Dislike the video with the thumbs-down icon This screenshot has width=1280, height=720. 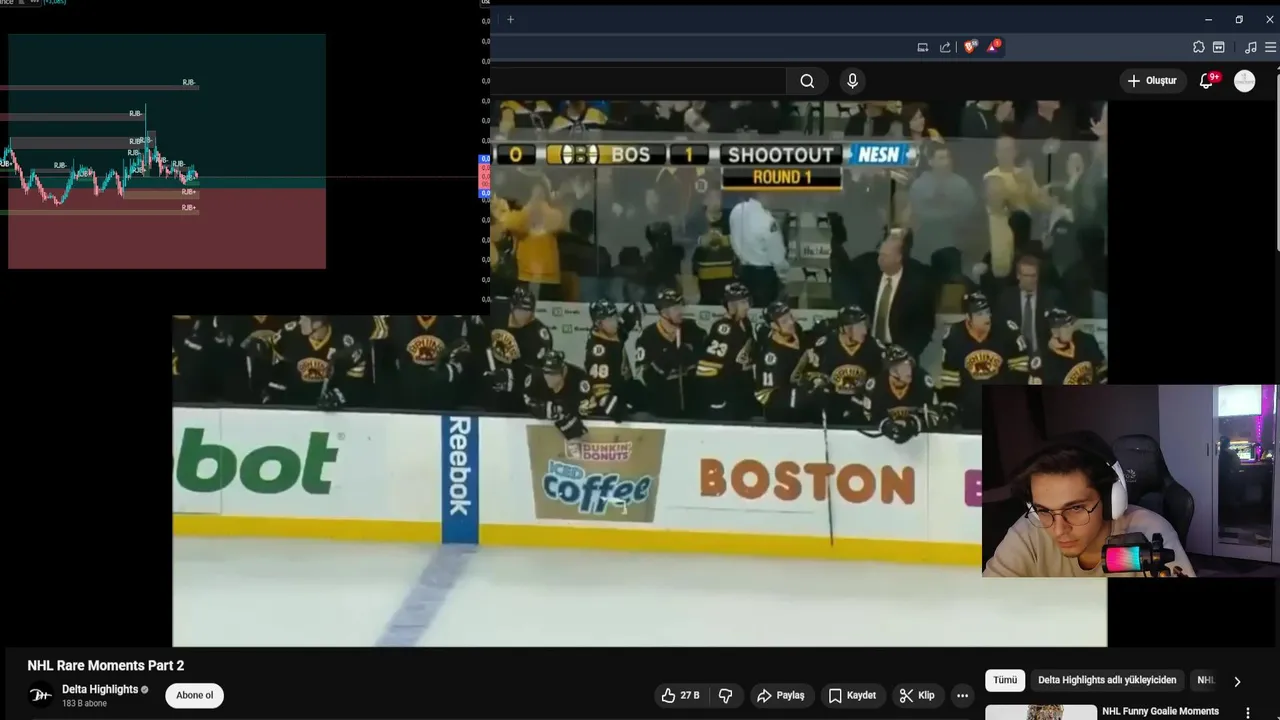tap(726, 695)
